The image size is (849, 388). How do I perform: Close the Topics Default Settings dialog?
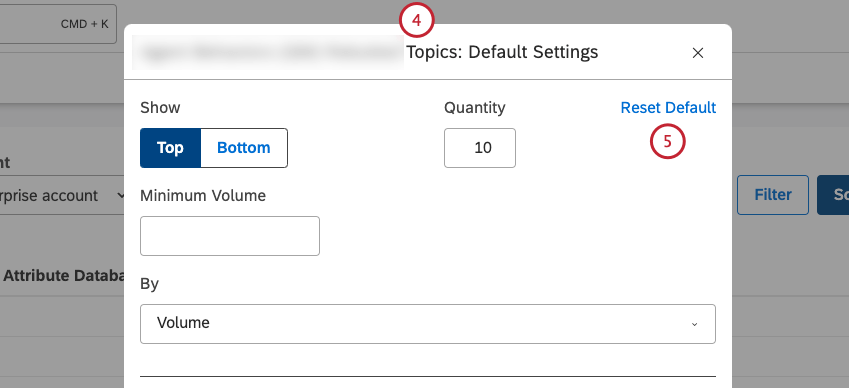698,52
